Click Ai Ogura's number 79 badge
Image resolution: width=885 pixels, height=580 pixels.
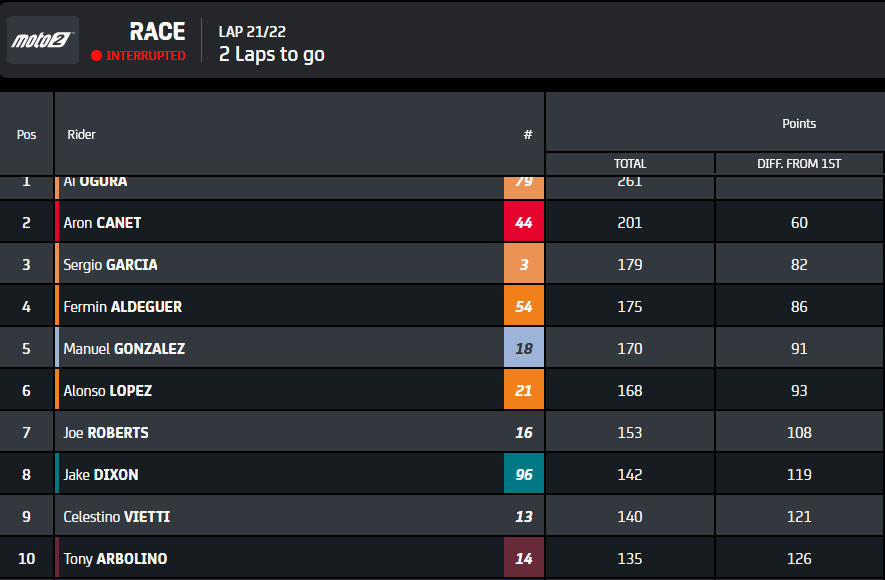tap(524, 187)
